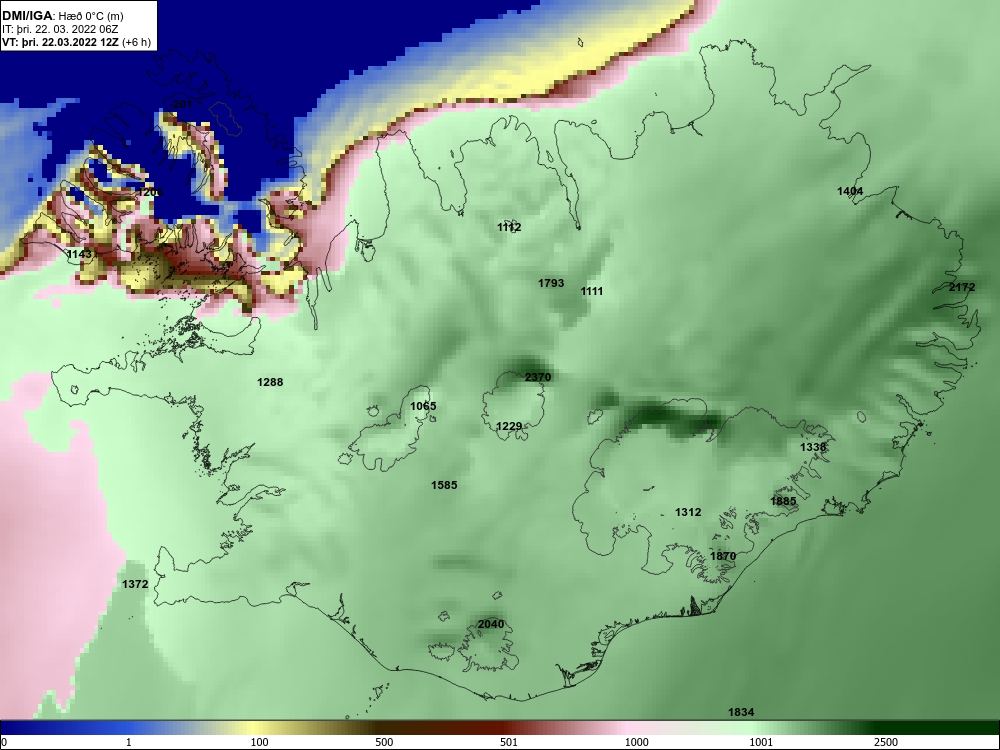Viewport: 1000px width, 750px height.
Task: Click the 1143 value in Westfjords
Action: [80, 254]
